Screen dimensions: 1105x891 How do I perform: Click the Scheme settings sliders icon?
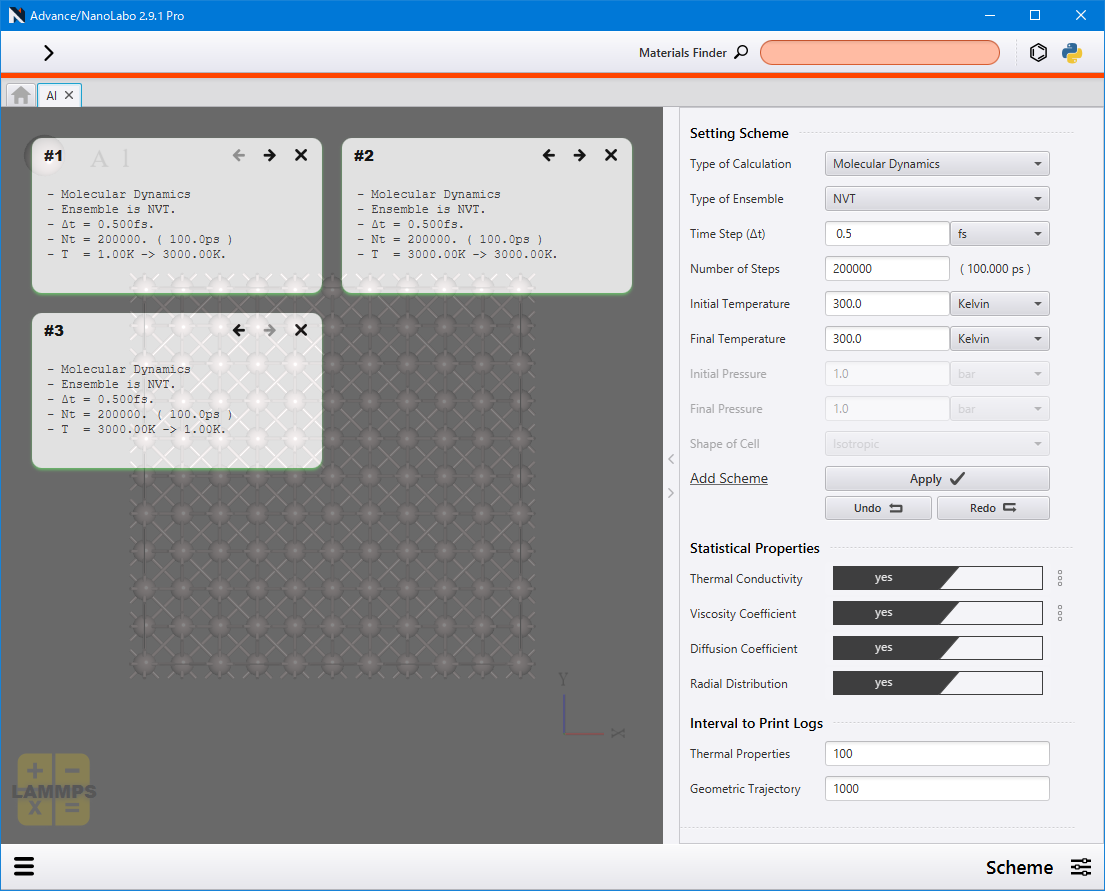(x=1081, y=867)
